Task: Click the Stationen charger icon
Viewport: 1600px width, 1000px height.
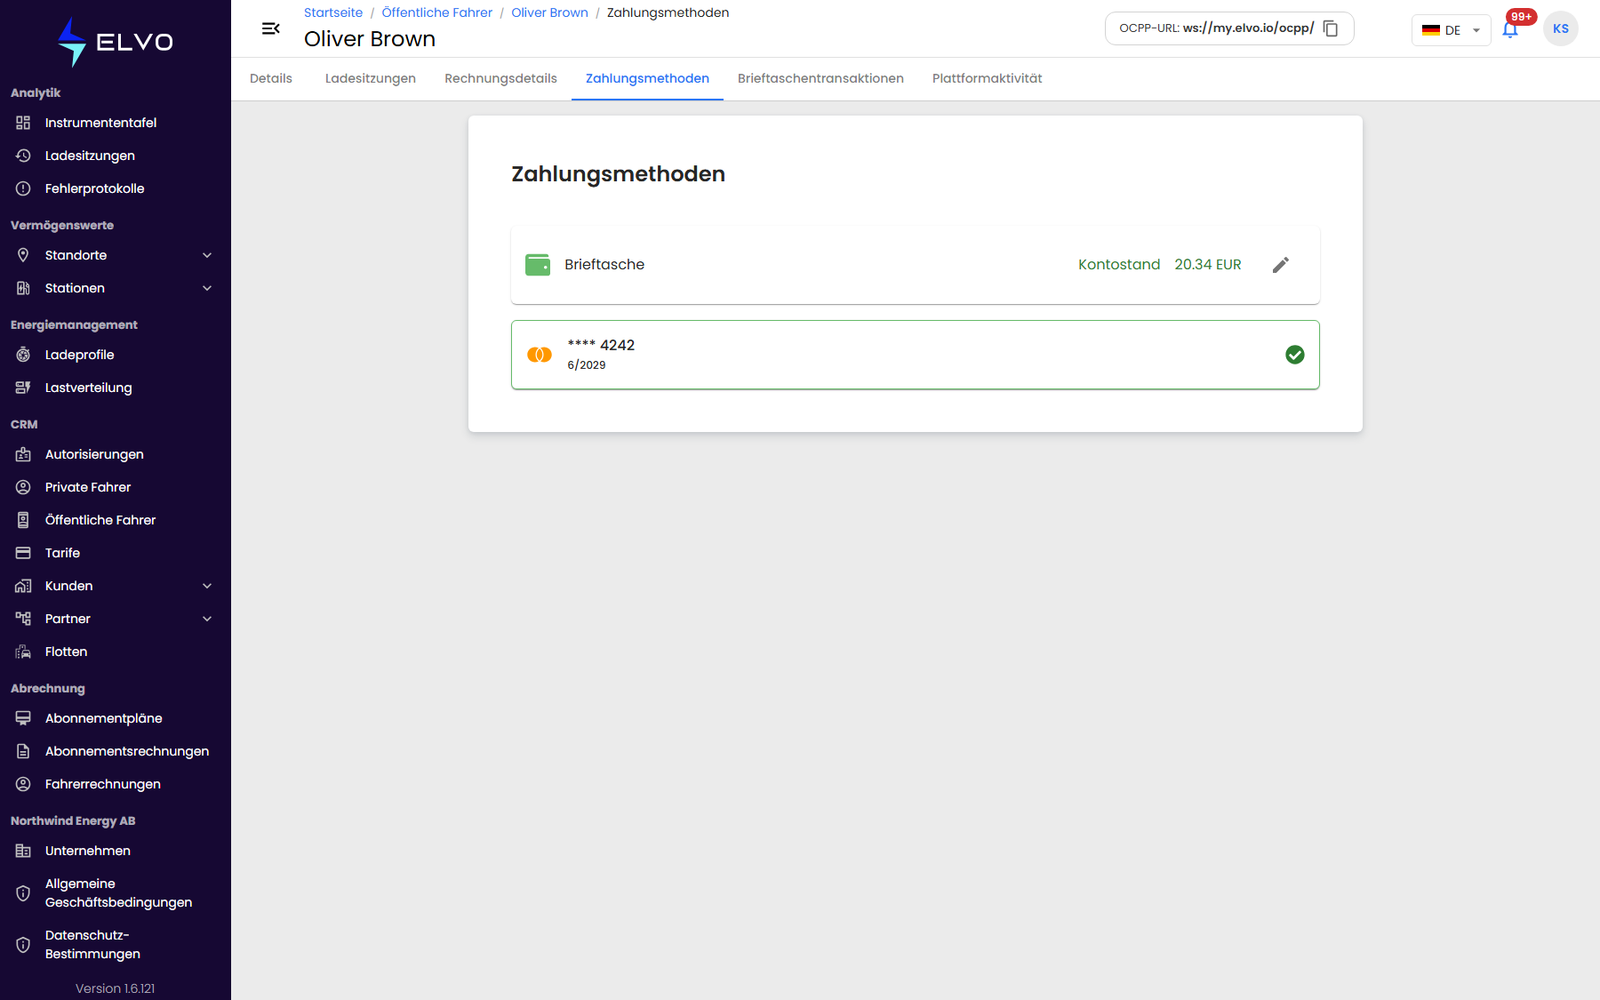Action: 23,288
